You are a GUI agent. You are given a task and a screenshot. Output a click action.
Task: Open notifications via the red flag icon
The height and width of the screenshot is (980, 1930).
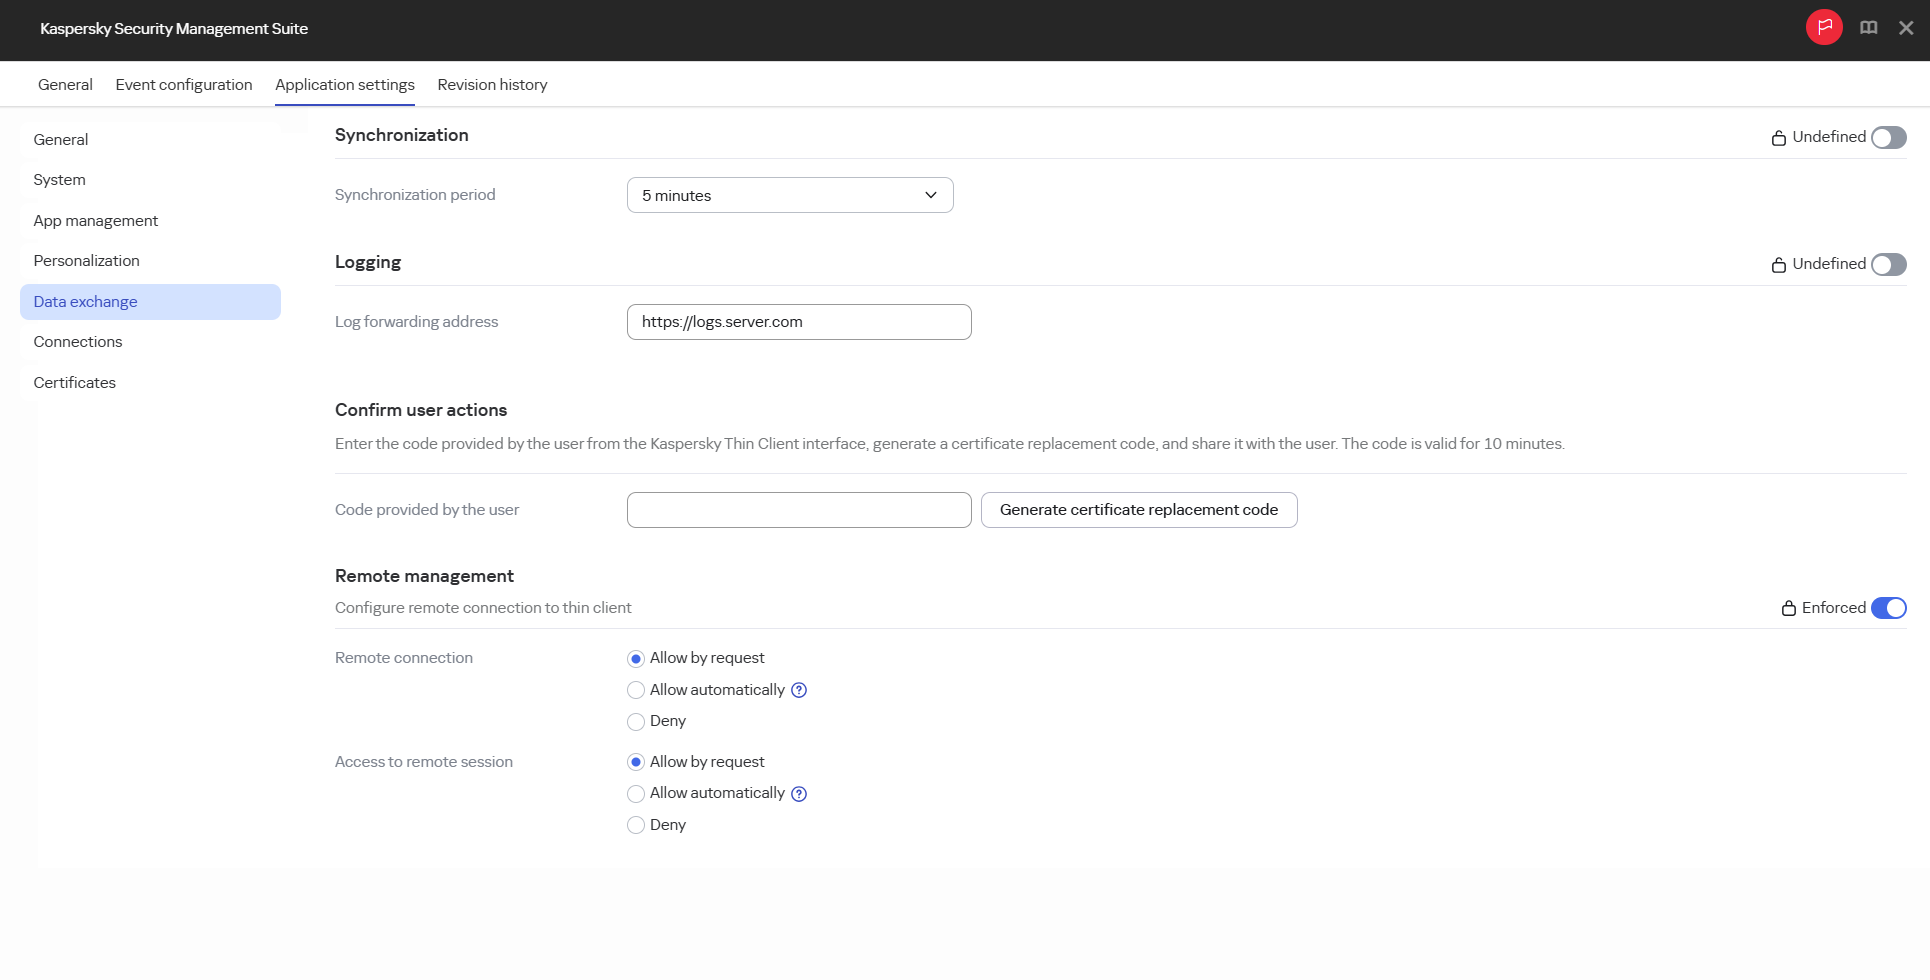(x=1824, y=27)
